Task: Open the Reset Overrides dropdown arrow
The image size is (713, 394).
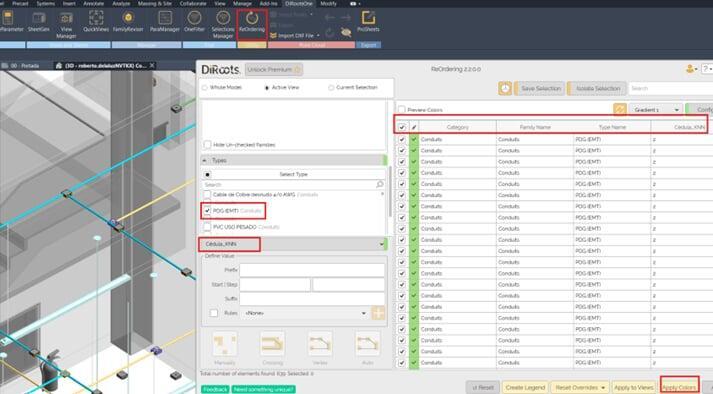Action: pyautogui.click(x=603, y=388)
